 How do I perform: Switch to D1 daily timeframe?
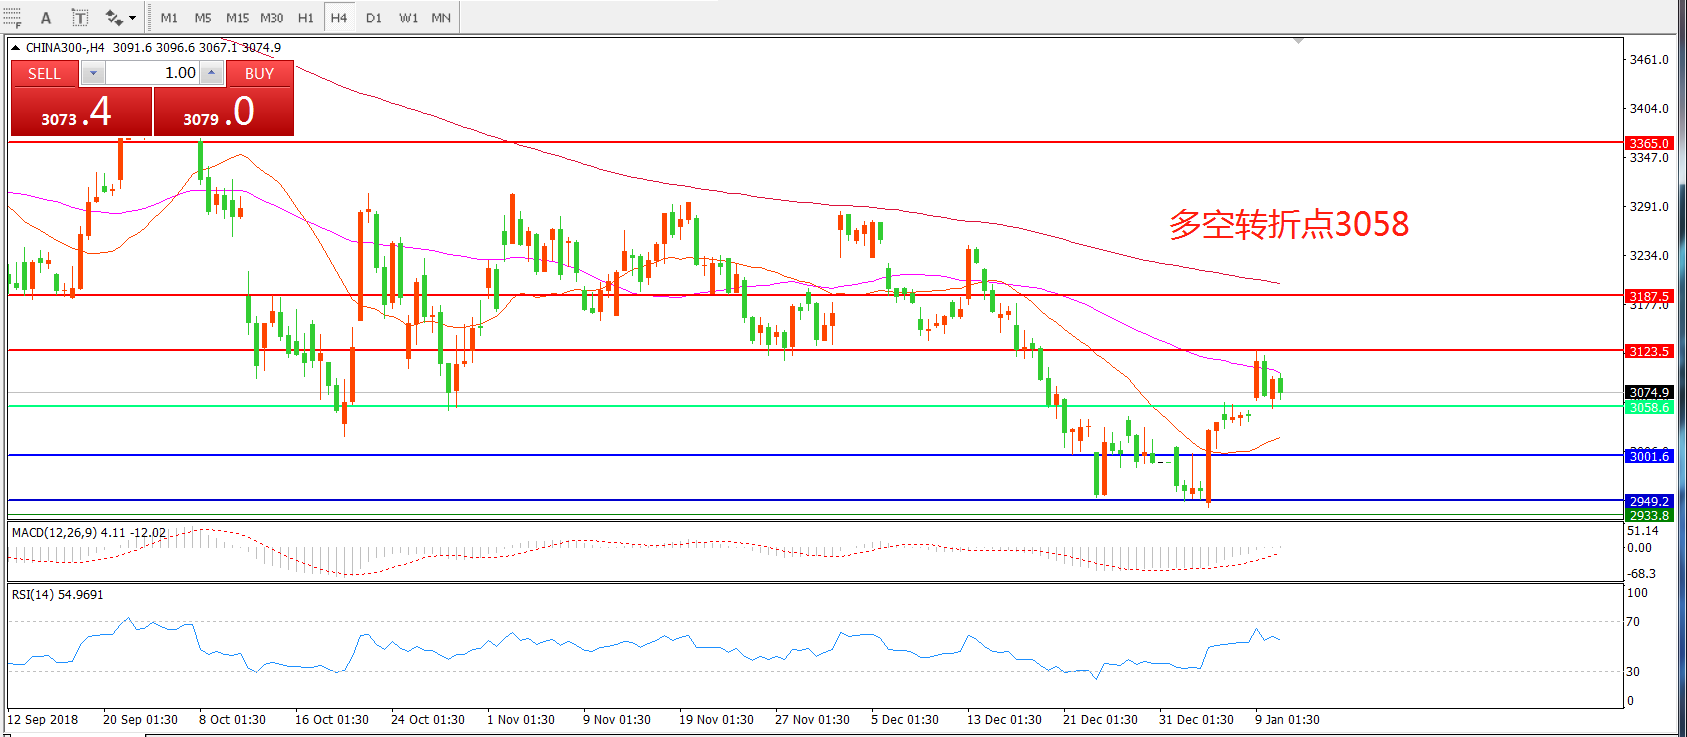(x=373, y=17)
